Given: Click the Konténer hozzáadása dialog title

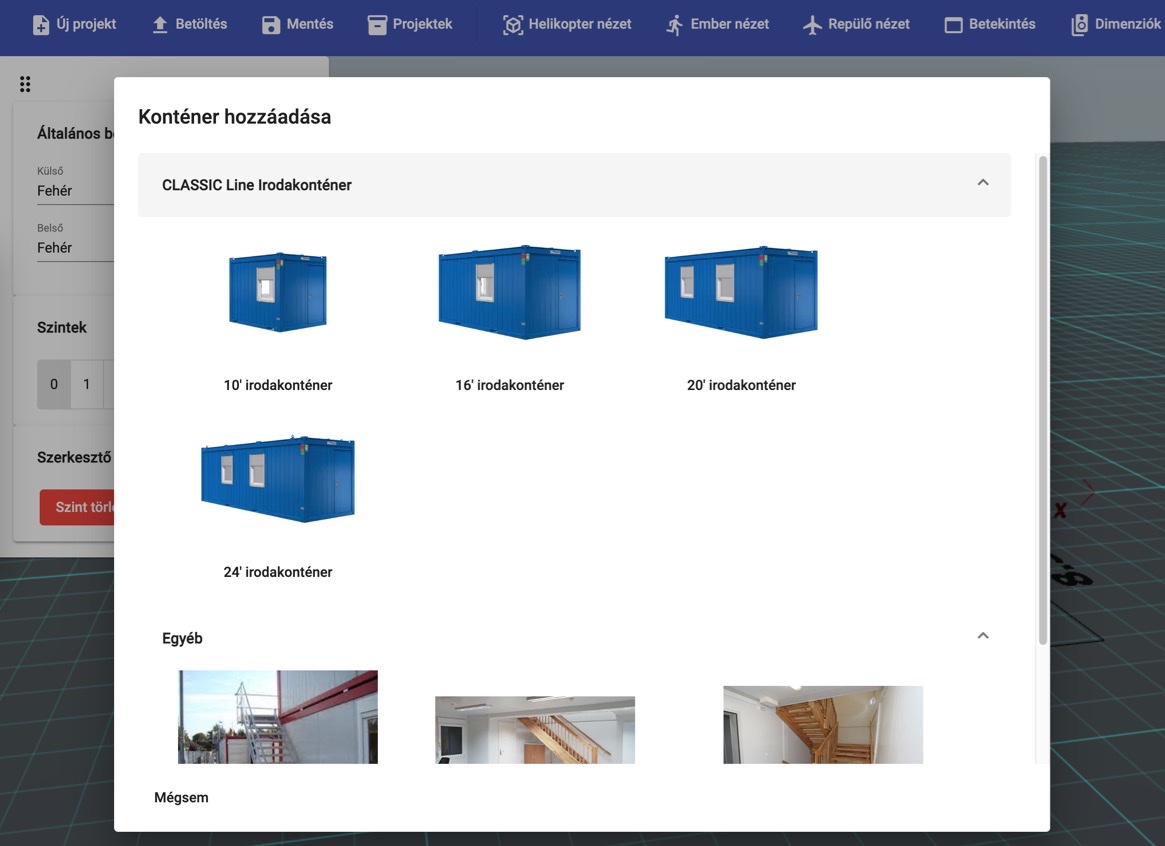Looking at the screenshot, I should click(x=235, y=117).
